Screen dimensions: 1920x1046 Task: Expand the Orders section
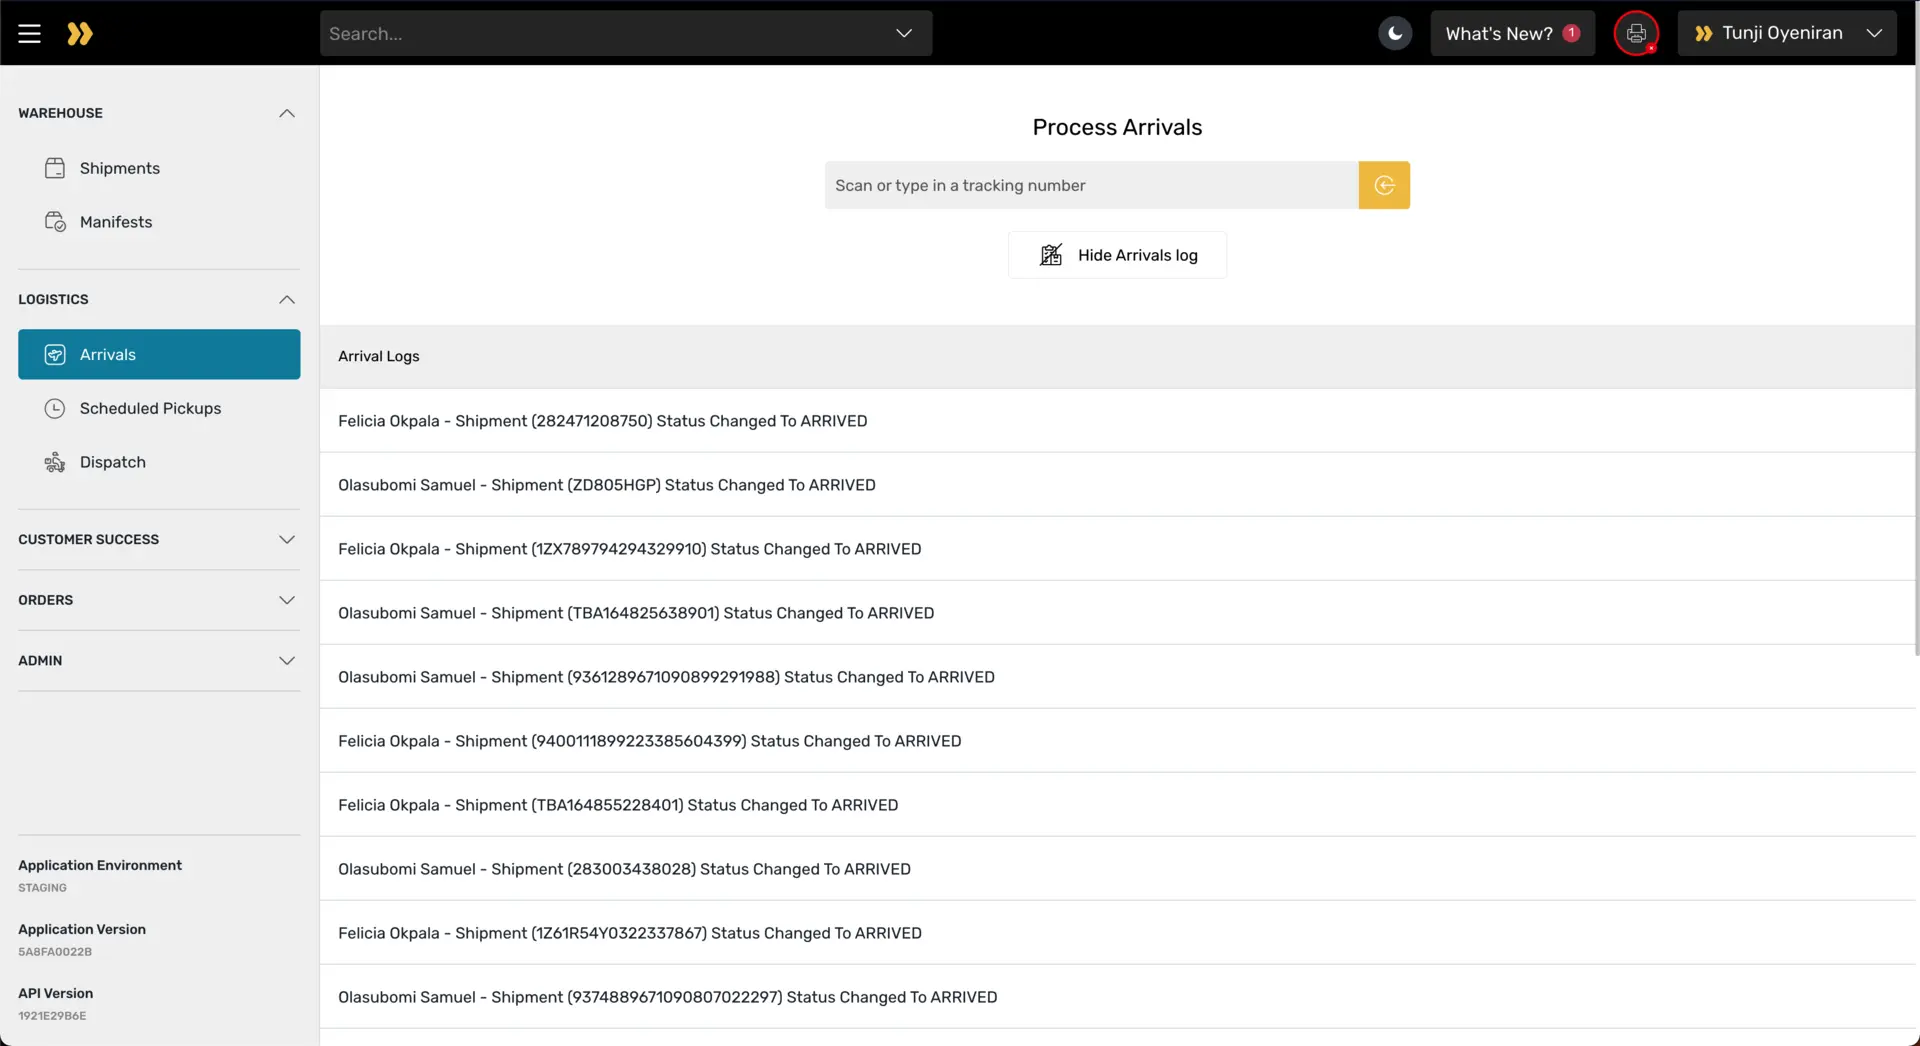159,600
